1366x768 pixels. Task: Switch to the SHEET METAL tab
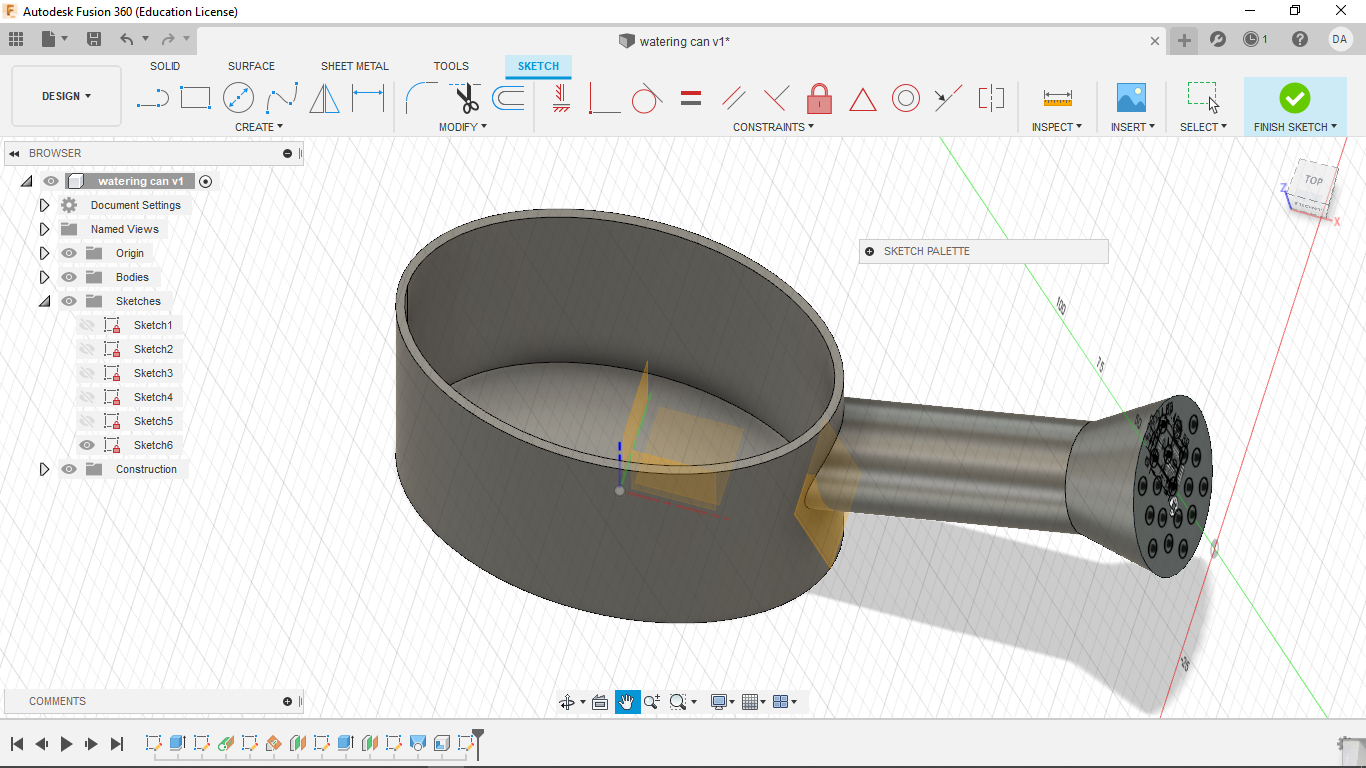click(x=354, y=66)
